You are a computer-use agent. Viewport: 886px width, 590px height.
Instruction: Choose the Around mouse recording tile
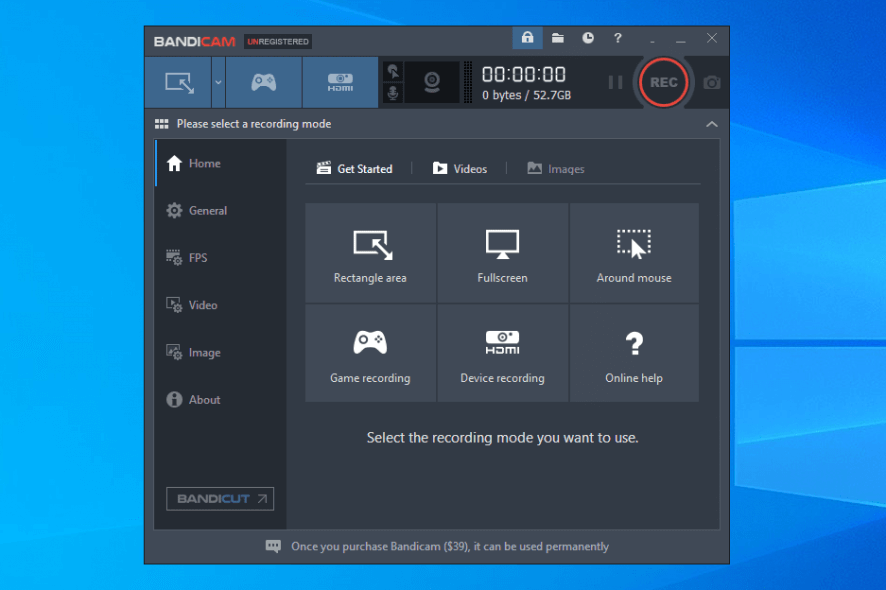(634, 253)
